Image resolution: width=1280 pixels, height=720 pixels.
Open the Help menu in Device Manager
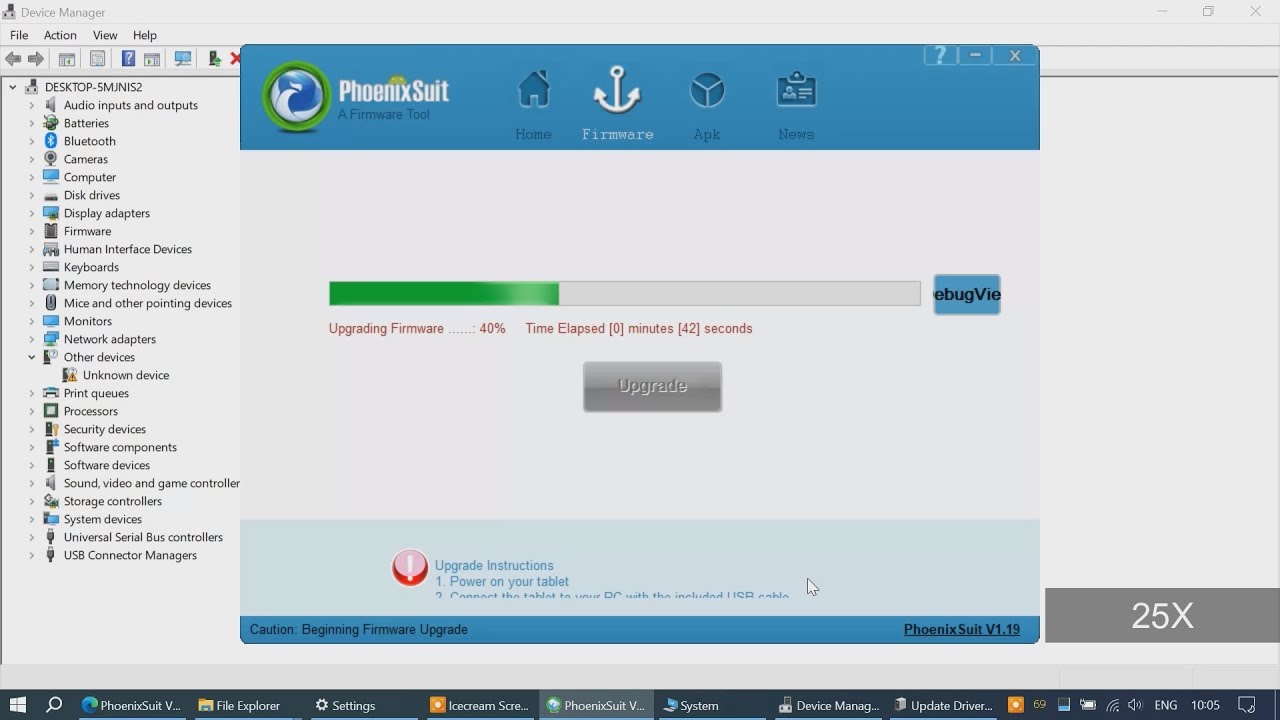[x=145, y=35]
